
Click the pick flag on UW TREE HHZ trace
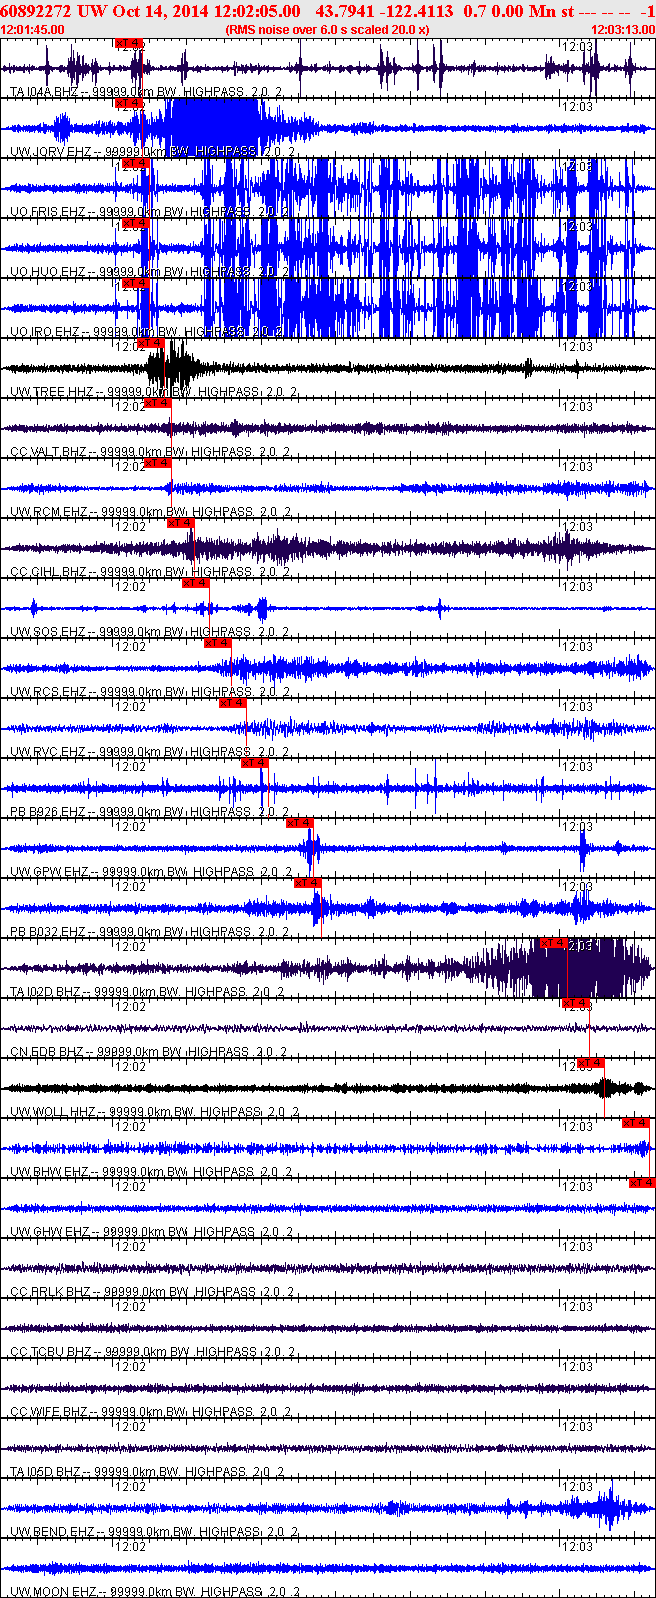coord(151,343)
